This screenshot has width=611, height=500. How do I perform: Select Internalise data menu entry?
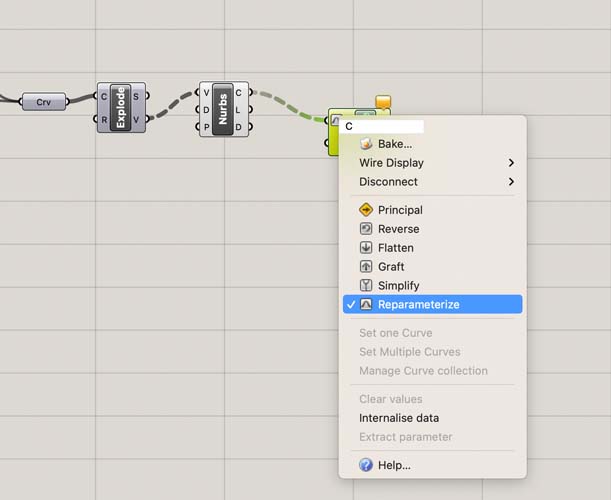(x=433, y=418)
